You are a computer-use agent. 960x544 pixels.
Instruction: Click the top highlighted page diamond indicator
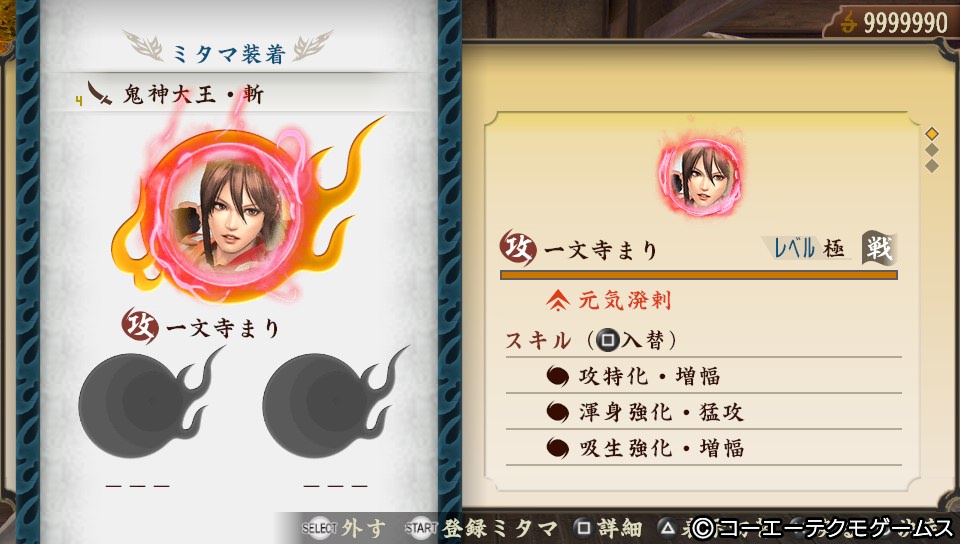[x=932, y=133]
